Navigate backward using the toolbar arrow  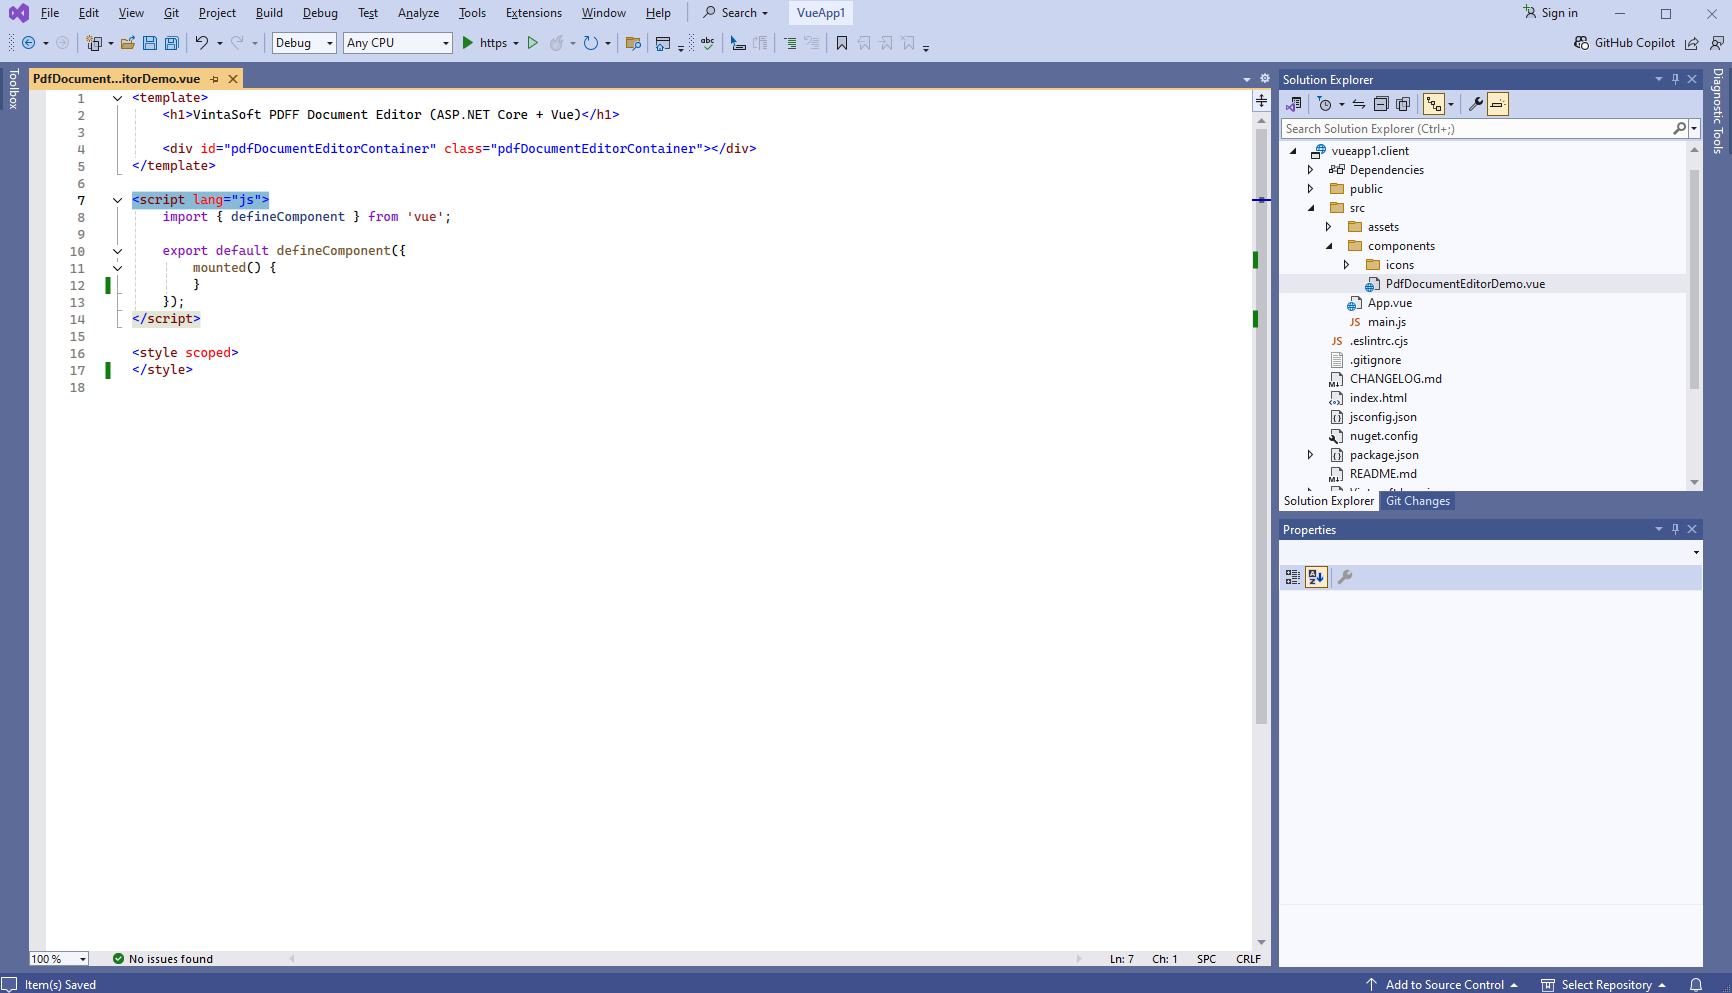pyautogui.click(x=28, y=43)
